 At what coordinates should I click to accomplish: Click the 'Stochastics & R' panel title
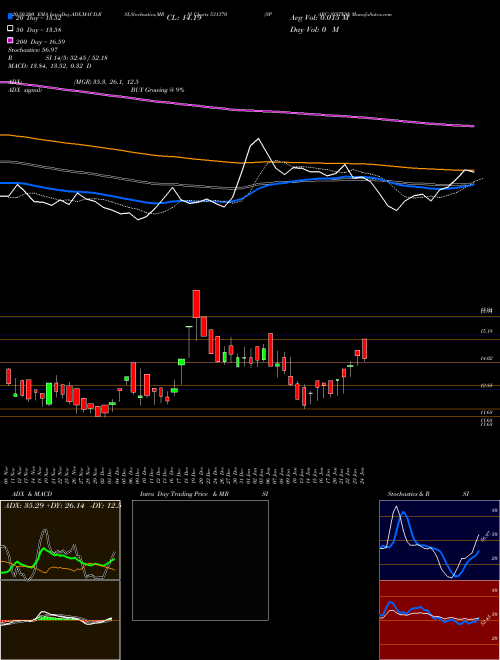coord(408,494)
